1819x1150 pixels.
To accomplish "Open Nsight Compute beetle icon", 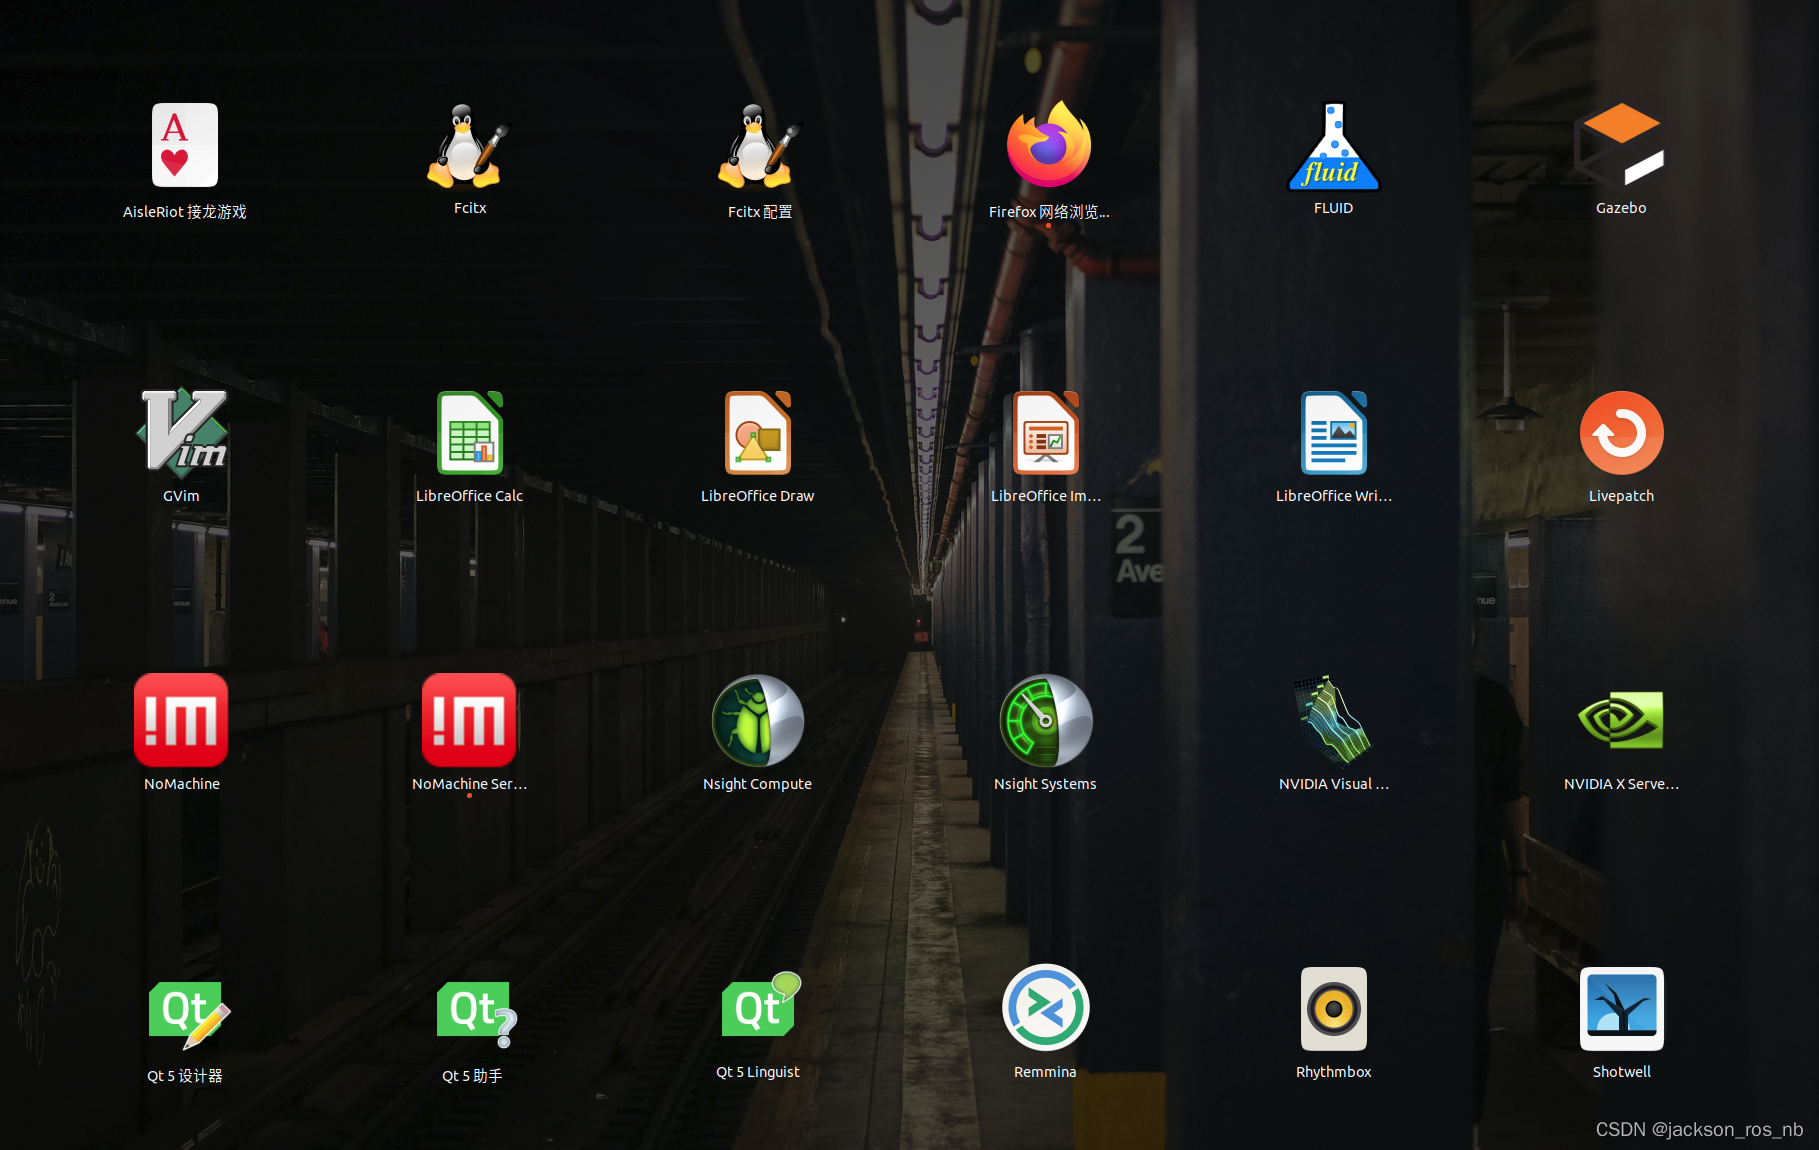I will (x=758, y=721).
